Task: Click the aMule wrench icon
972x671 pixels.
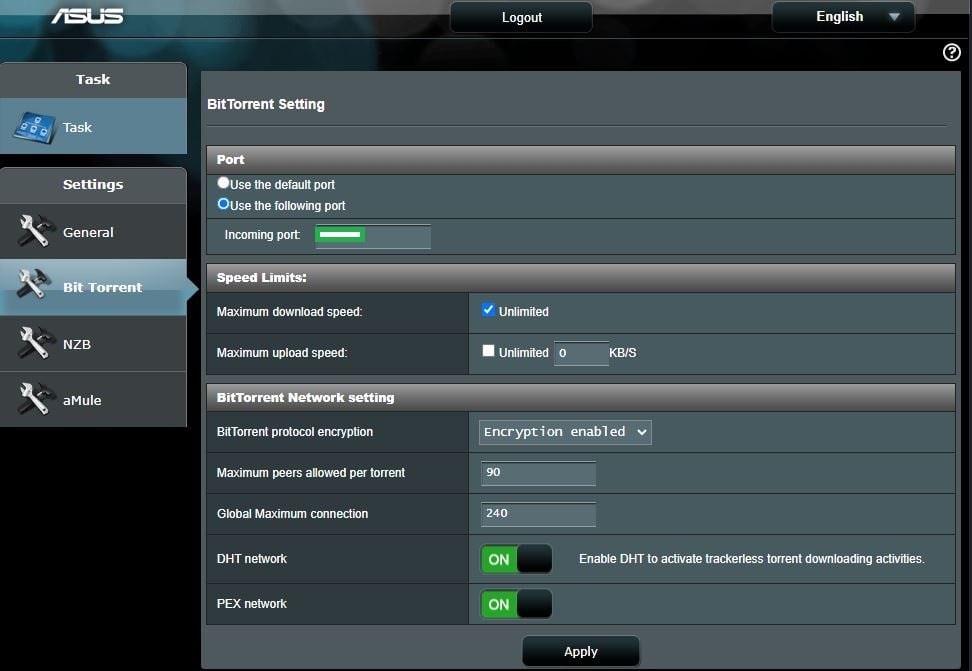Action: pyautogui.click(x=35, y=399)
